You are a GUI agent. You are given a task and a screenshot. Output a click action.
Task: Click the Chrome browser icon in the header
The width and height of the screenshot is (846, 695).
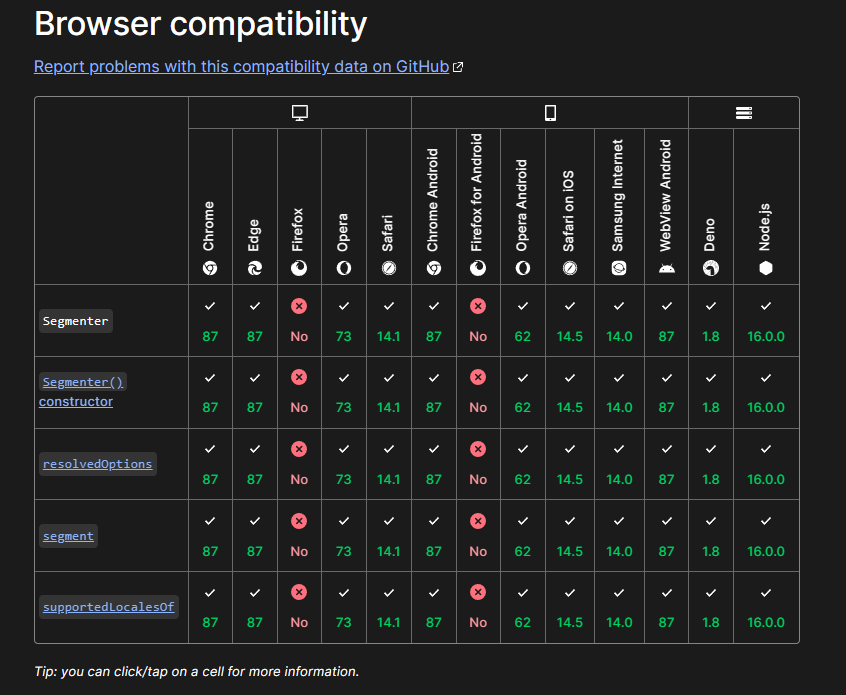[210, 267]
